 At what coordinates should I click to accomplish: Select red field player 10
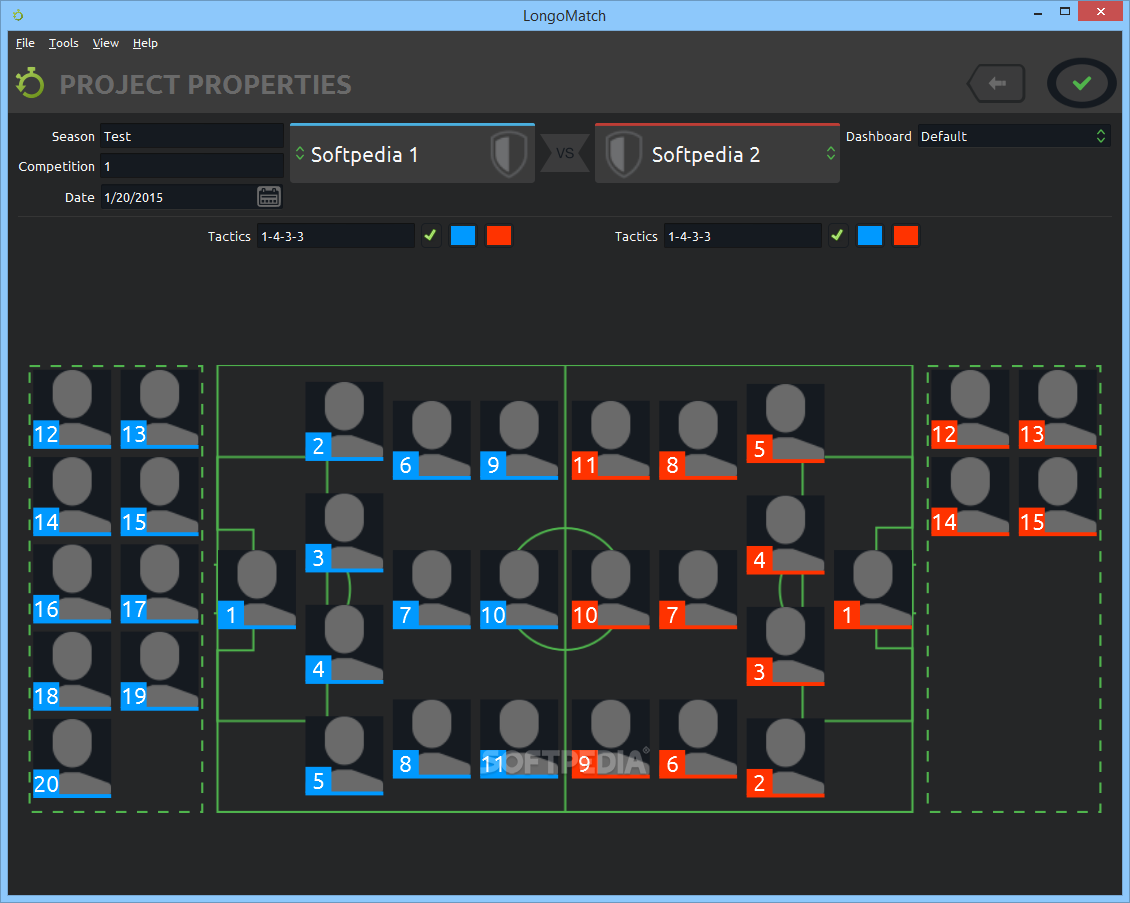click(x=610, y=590)
